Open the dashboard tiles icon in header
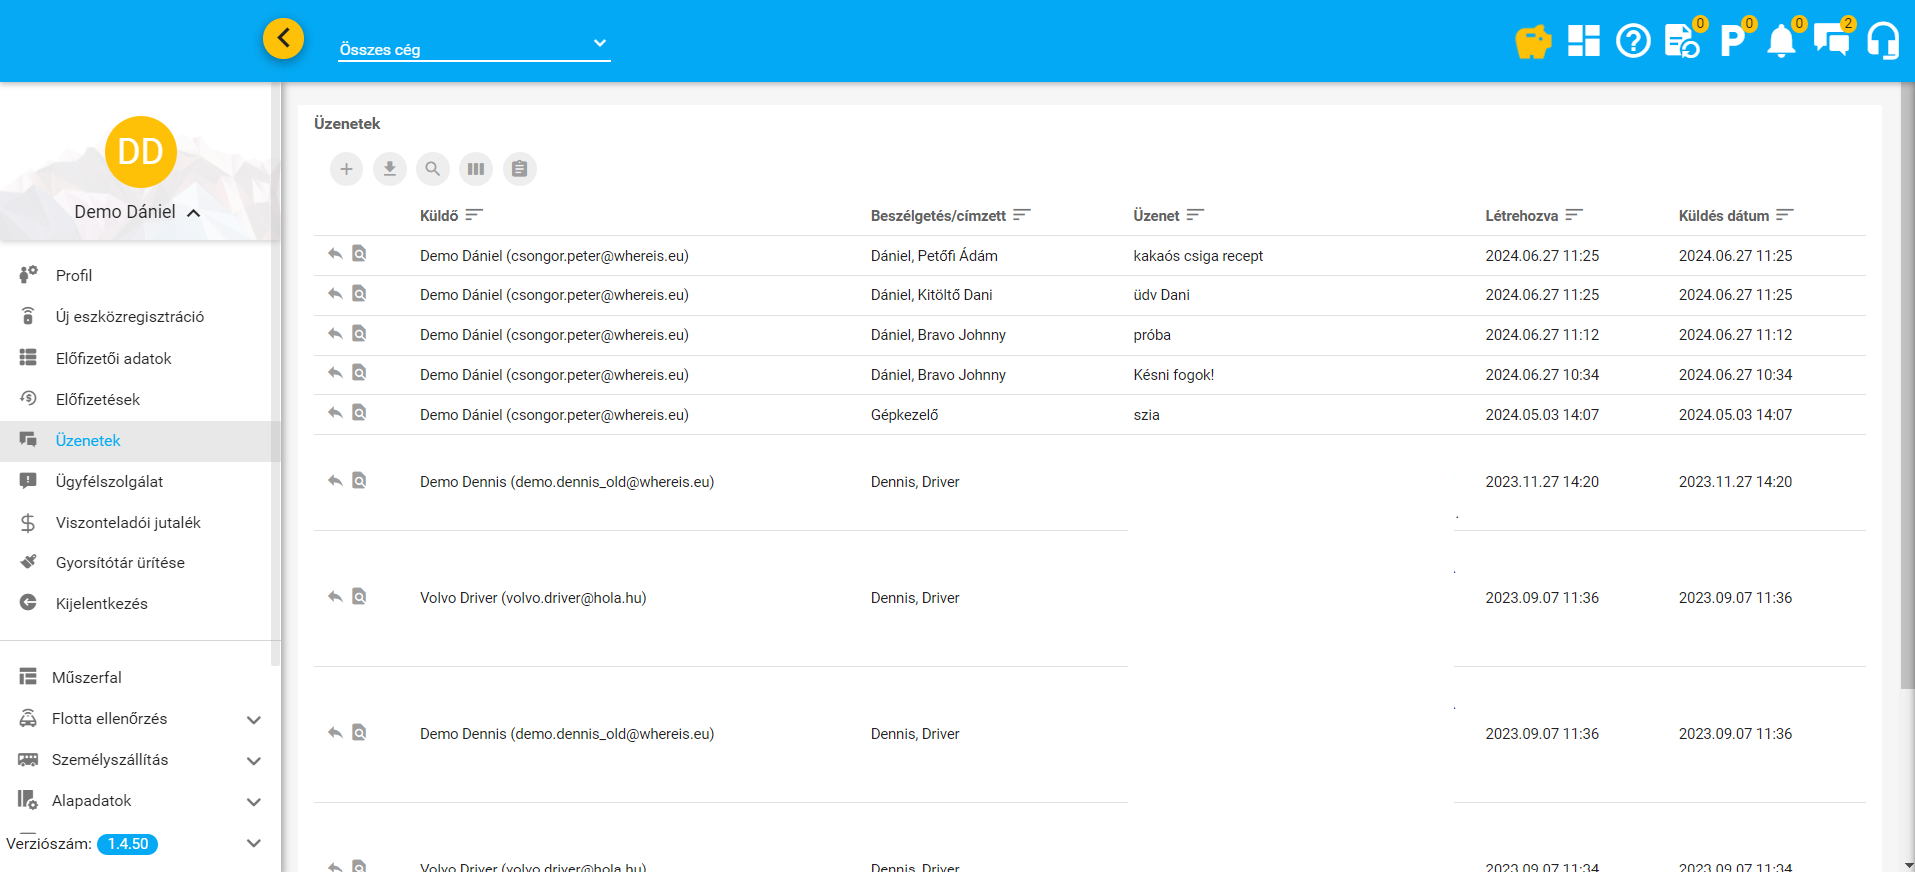Image resolution: width=1915 pixels, height=872 pixels. point(1583,41)
